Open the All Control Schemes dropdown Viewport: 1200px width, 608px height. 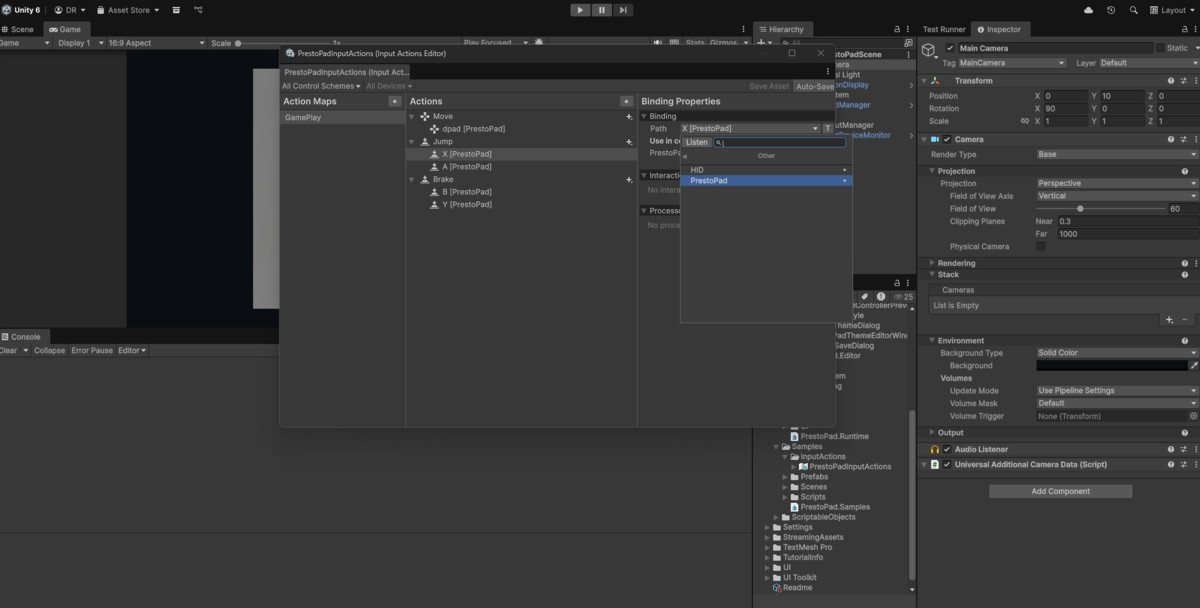point(320,86)
